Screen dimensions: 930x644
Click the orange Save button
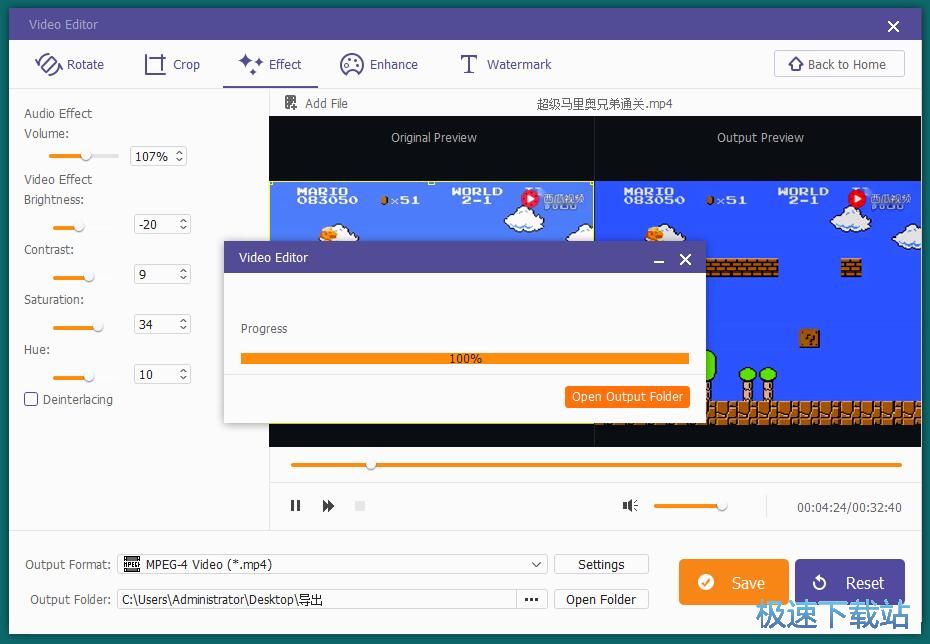coord(734,582)
